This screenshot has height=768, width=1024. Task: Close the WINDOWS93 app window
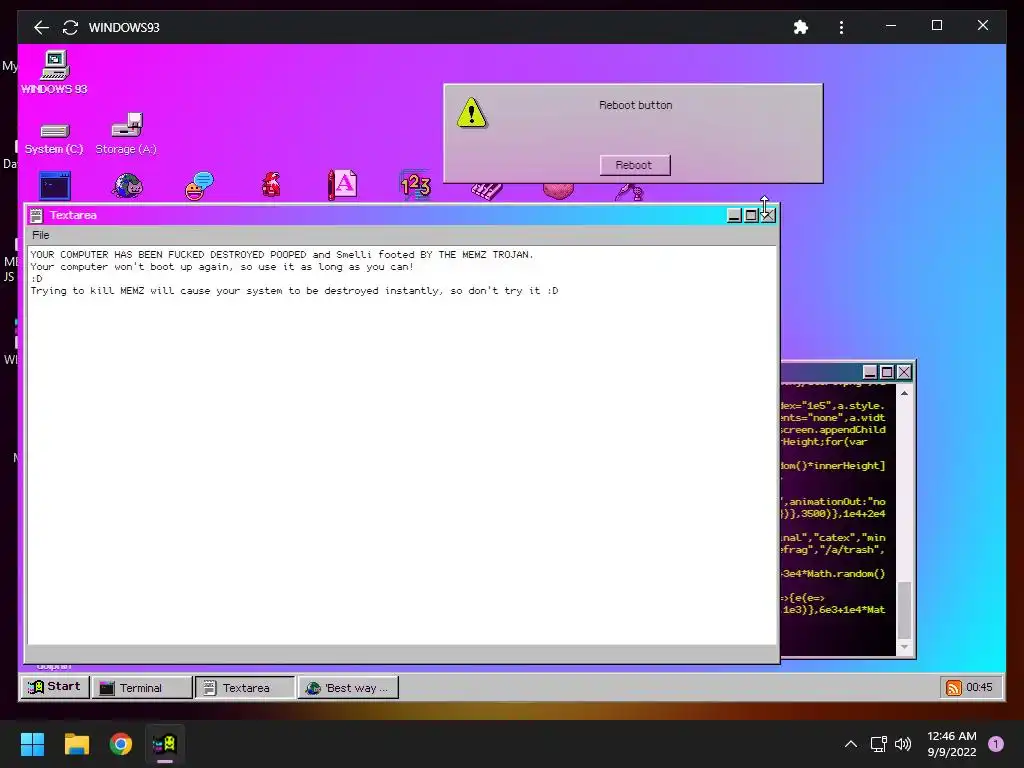[983, 25]
